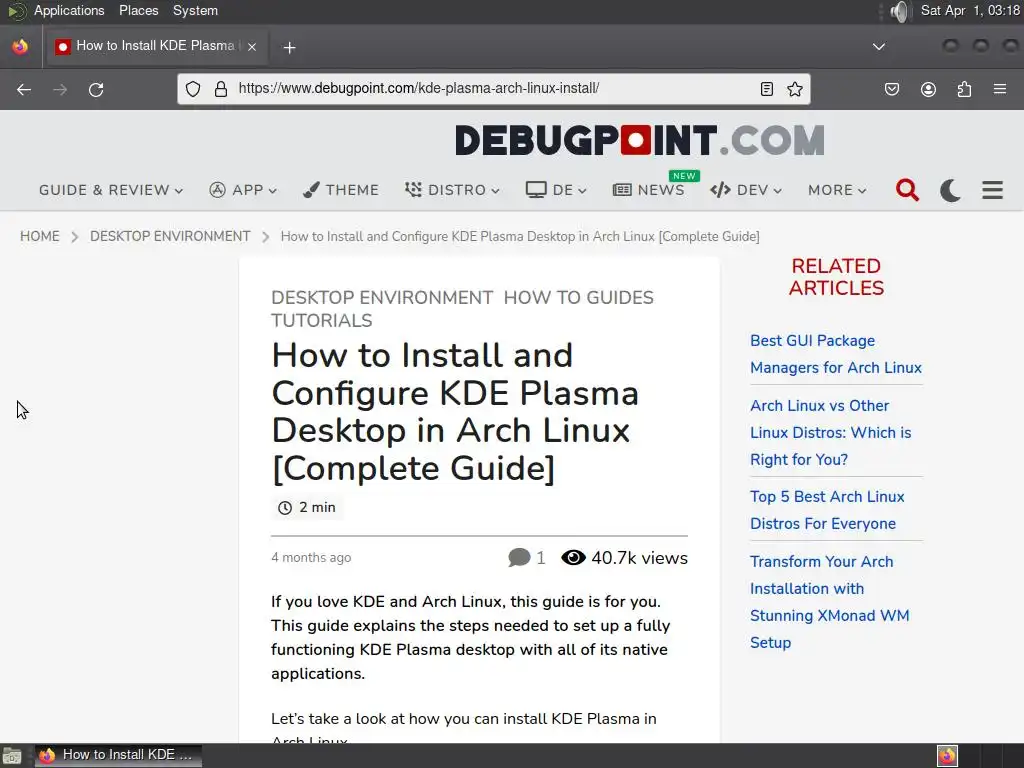Open the How To Guides category link
Viewport: 1024px width, 768px height.
point(579,298)
